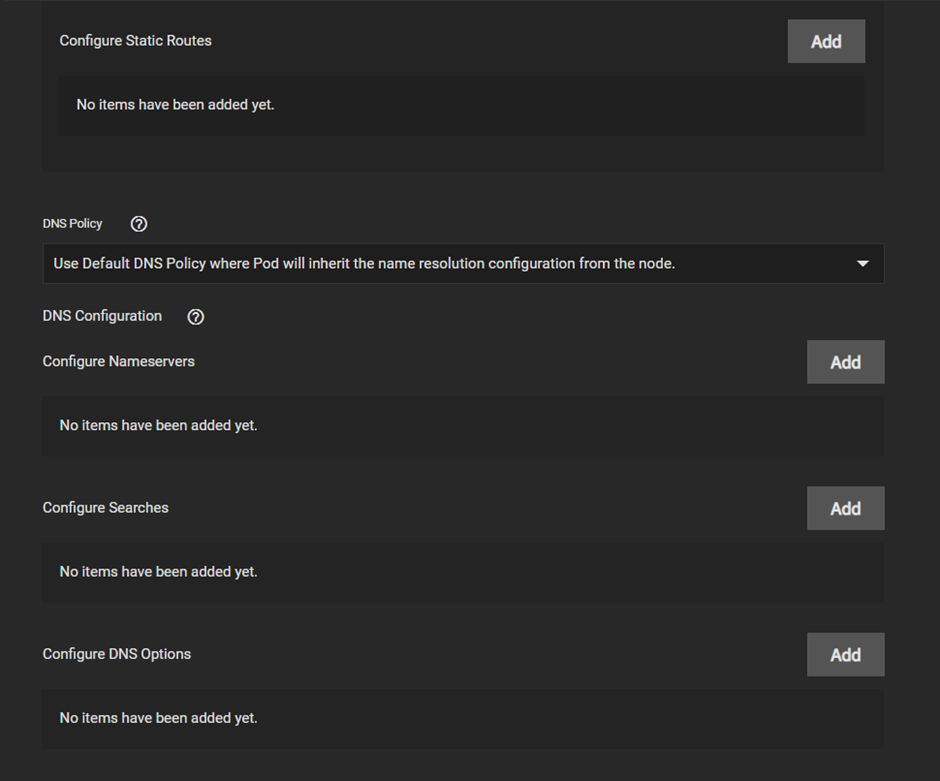
Task: Expand the DNS Policy dropdown arrow
Action: point(863,264)
